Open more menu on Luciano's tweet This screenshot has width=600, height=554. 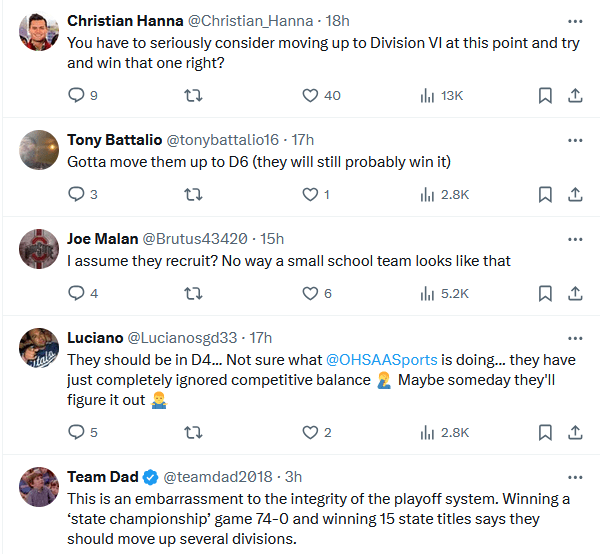pos(574,334)
